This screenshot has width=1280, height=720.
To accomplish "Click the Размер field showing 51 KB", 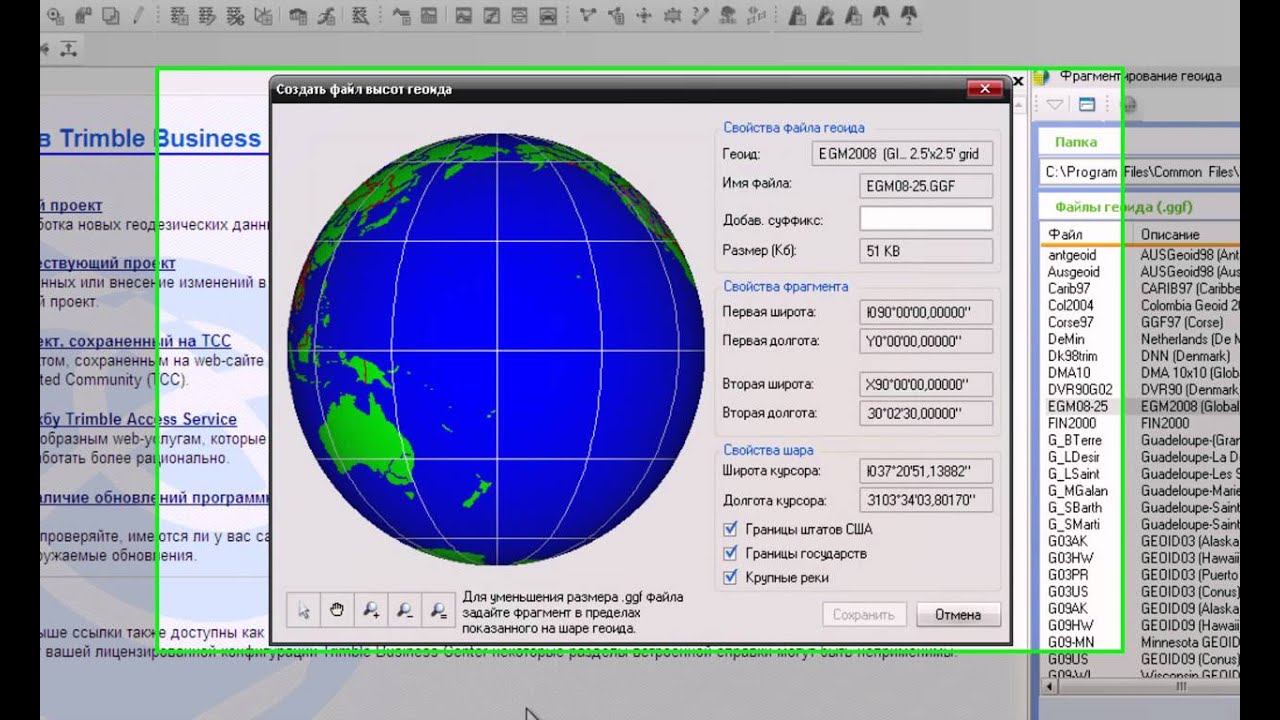I will tap(926, 251).
